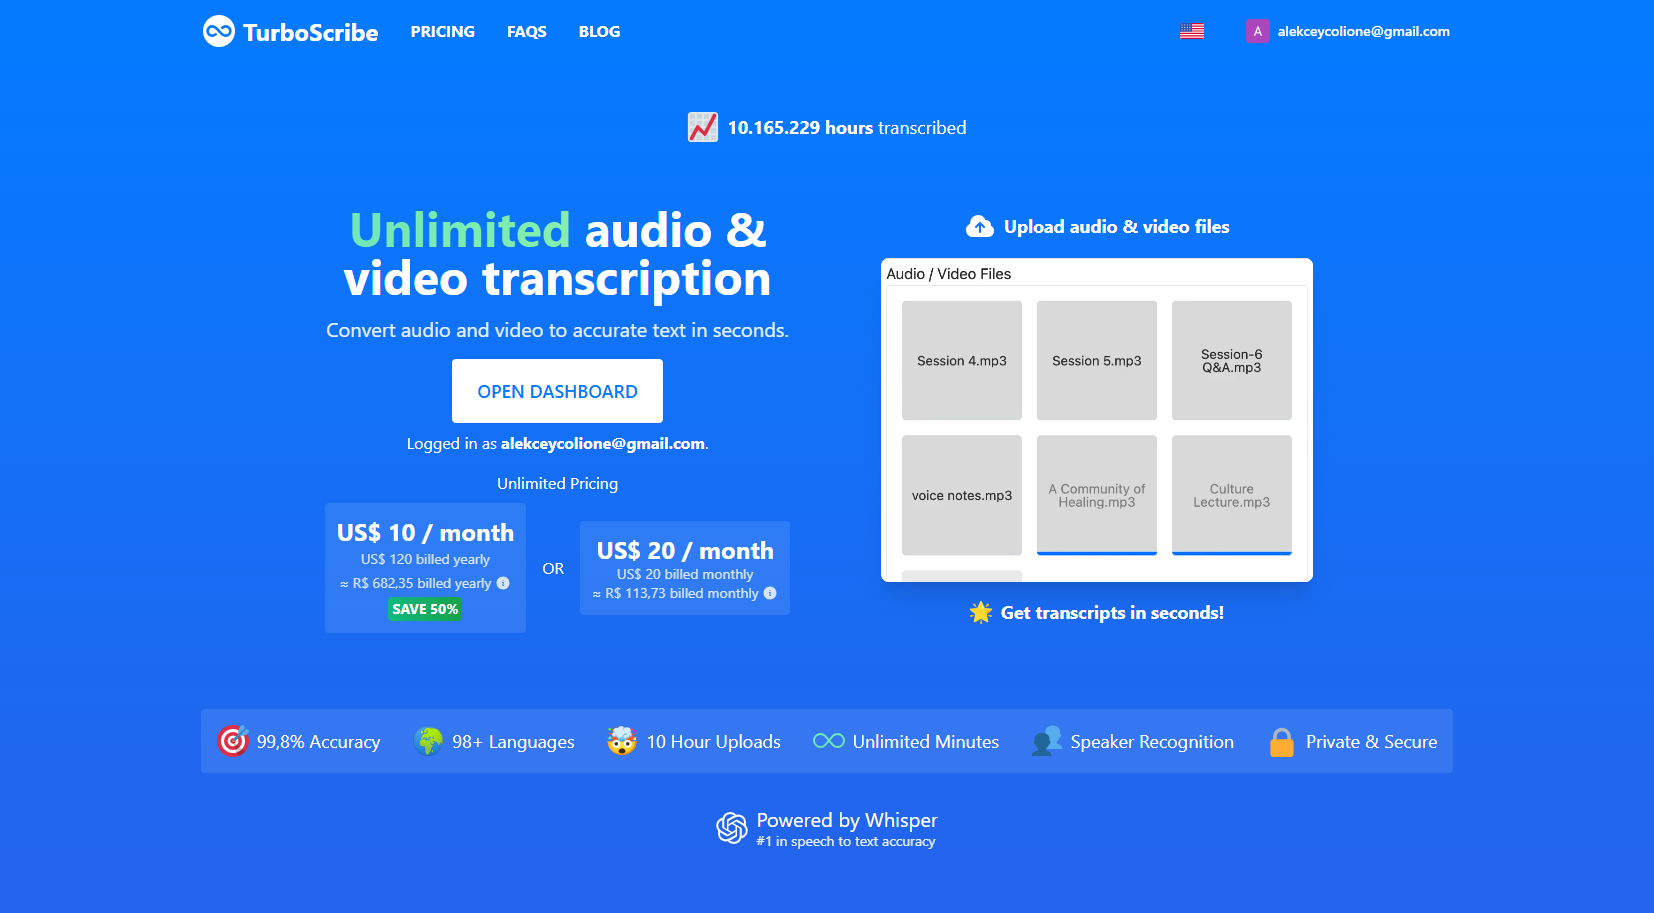Viewport: 1654px width, 913px height.
Task: Click the exploding head icon for 10 Hour Uploads
Action: [622, 741]
